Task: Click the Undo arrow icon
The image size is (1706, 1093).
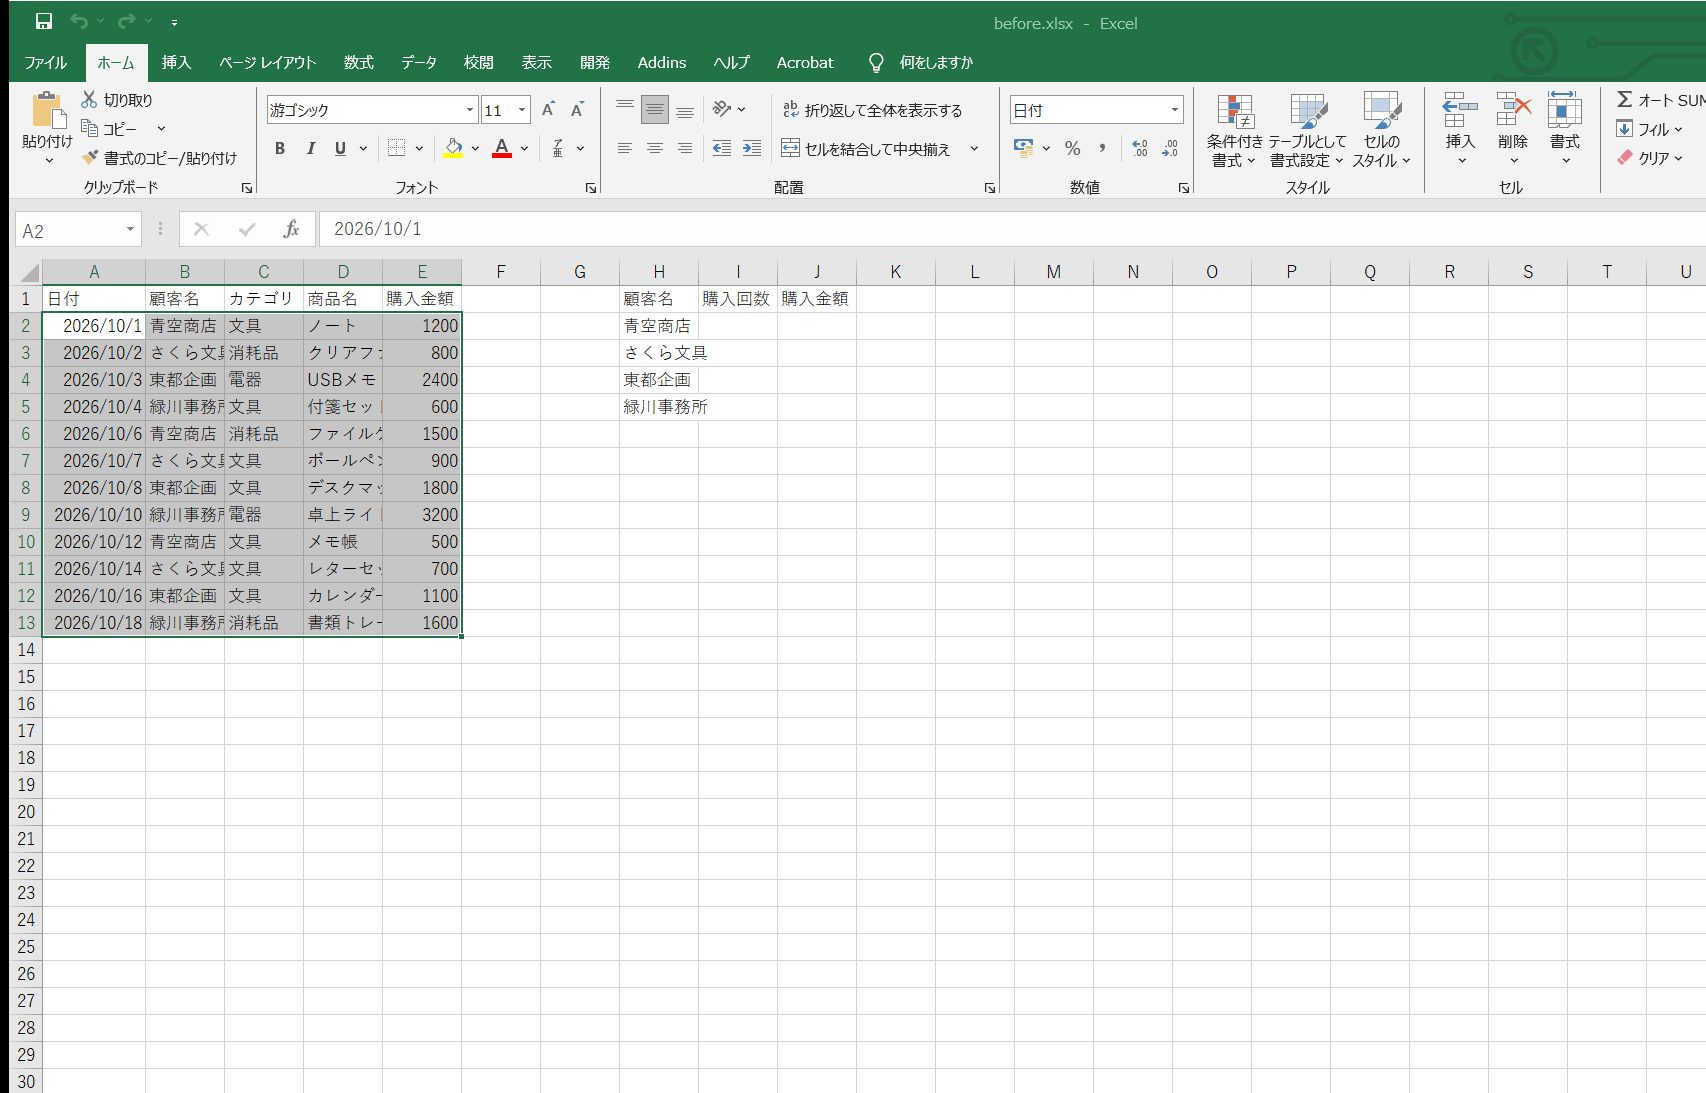Action: coord(79,21)
